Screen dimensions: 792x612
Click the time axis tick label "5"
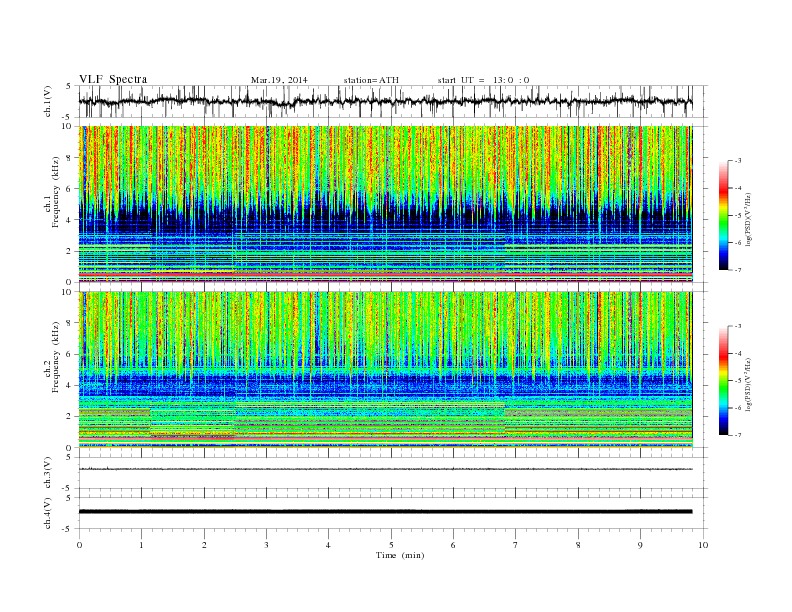(x=391, y=545)
